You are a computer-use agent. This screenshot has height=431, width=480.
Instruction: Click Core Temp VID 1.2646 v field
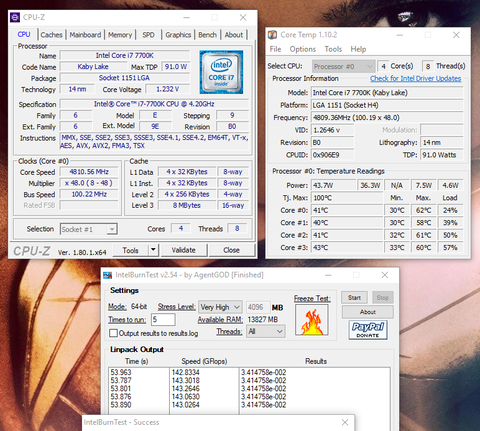(x=332, y=130)
